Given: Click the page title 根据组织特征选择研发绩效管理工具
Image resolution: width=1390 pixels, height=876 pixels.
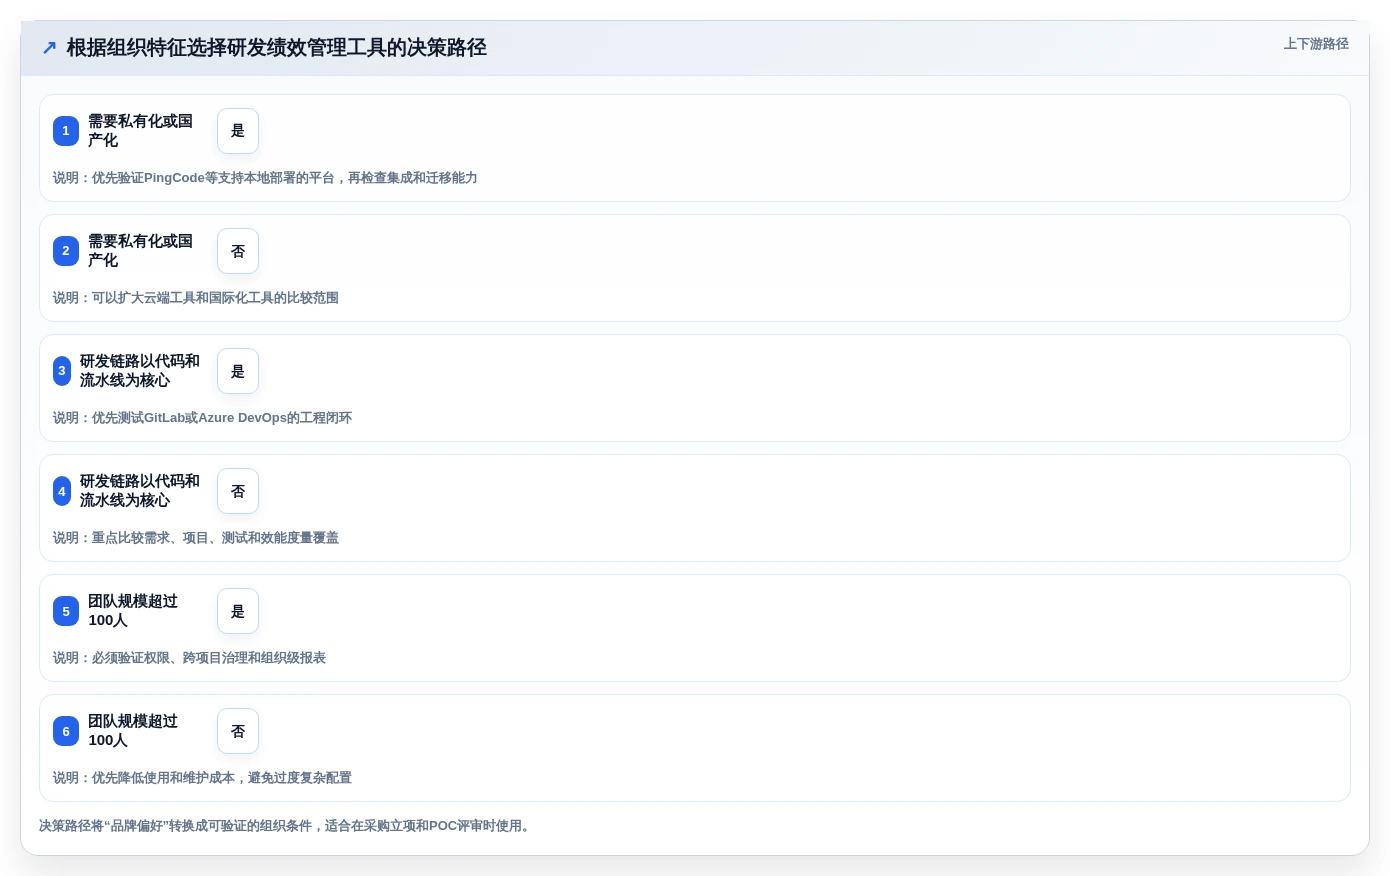Looking at the screenshot, I should click(277, 47).
